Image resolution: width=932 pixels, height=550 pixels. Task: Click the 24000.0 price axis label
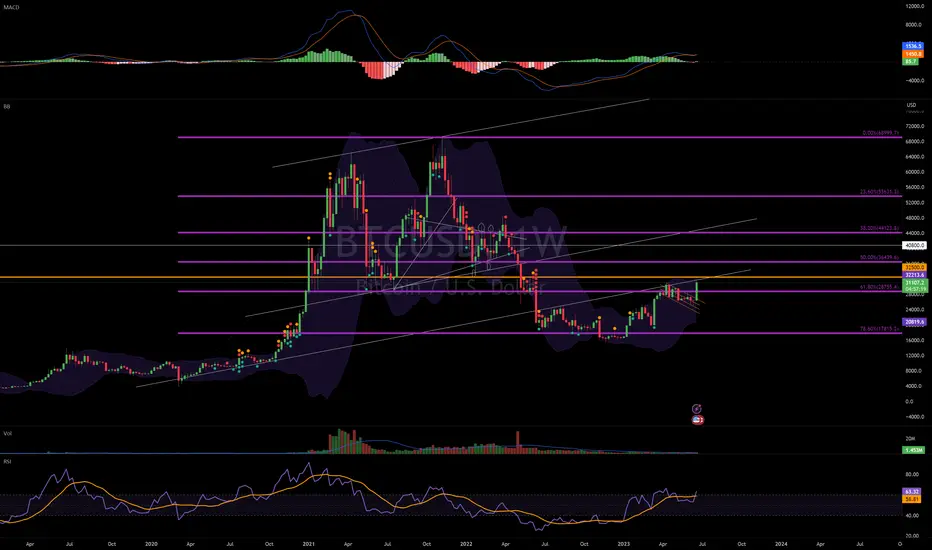point(915,310)
